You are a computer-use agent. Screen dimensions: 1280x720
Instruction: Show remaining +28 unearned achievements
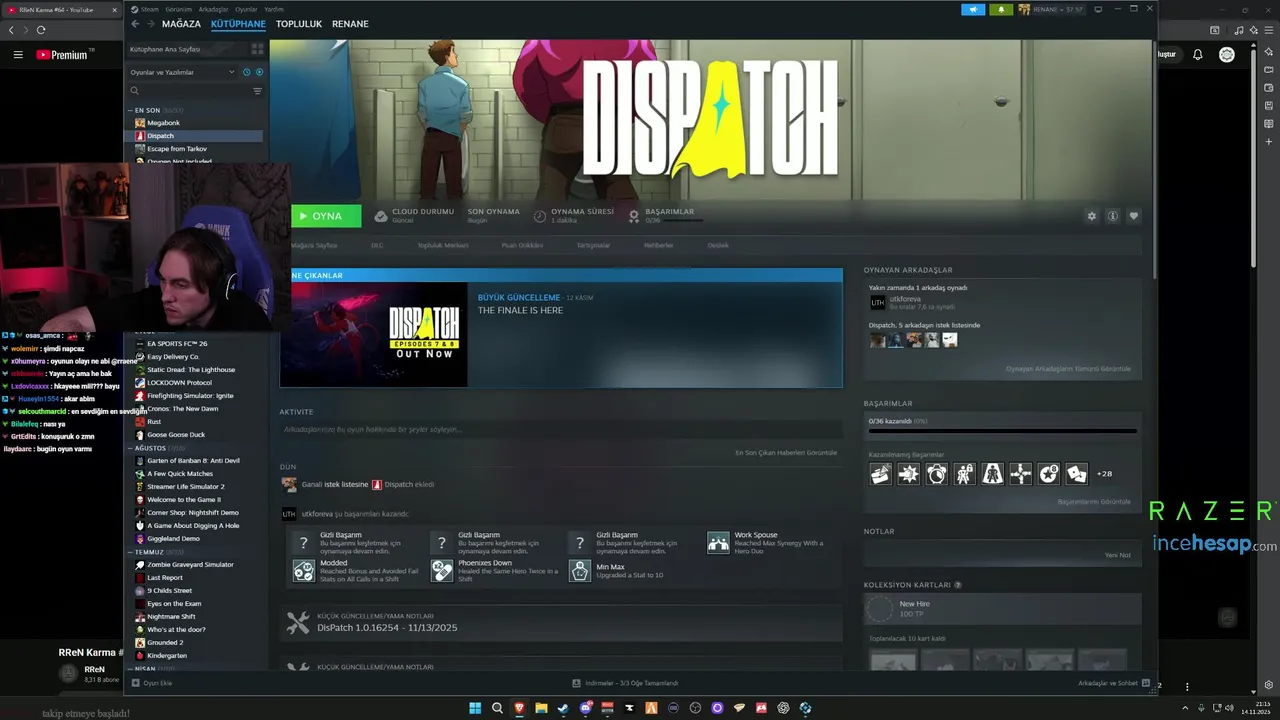tap(1104, 474)
